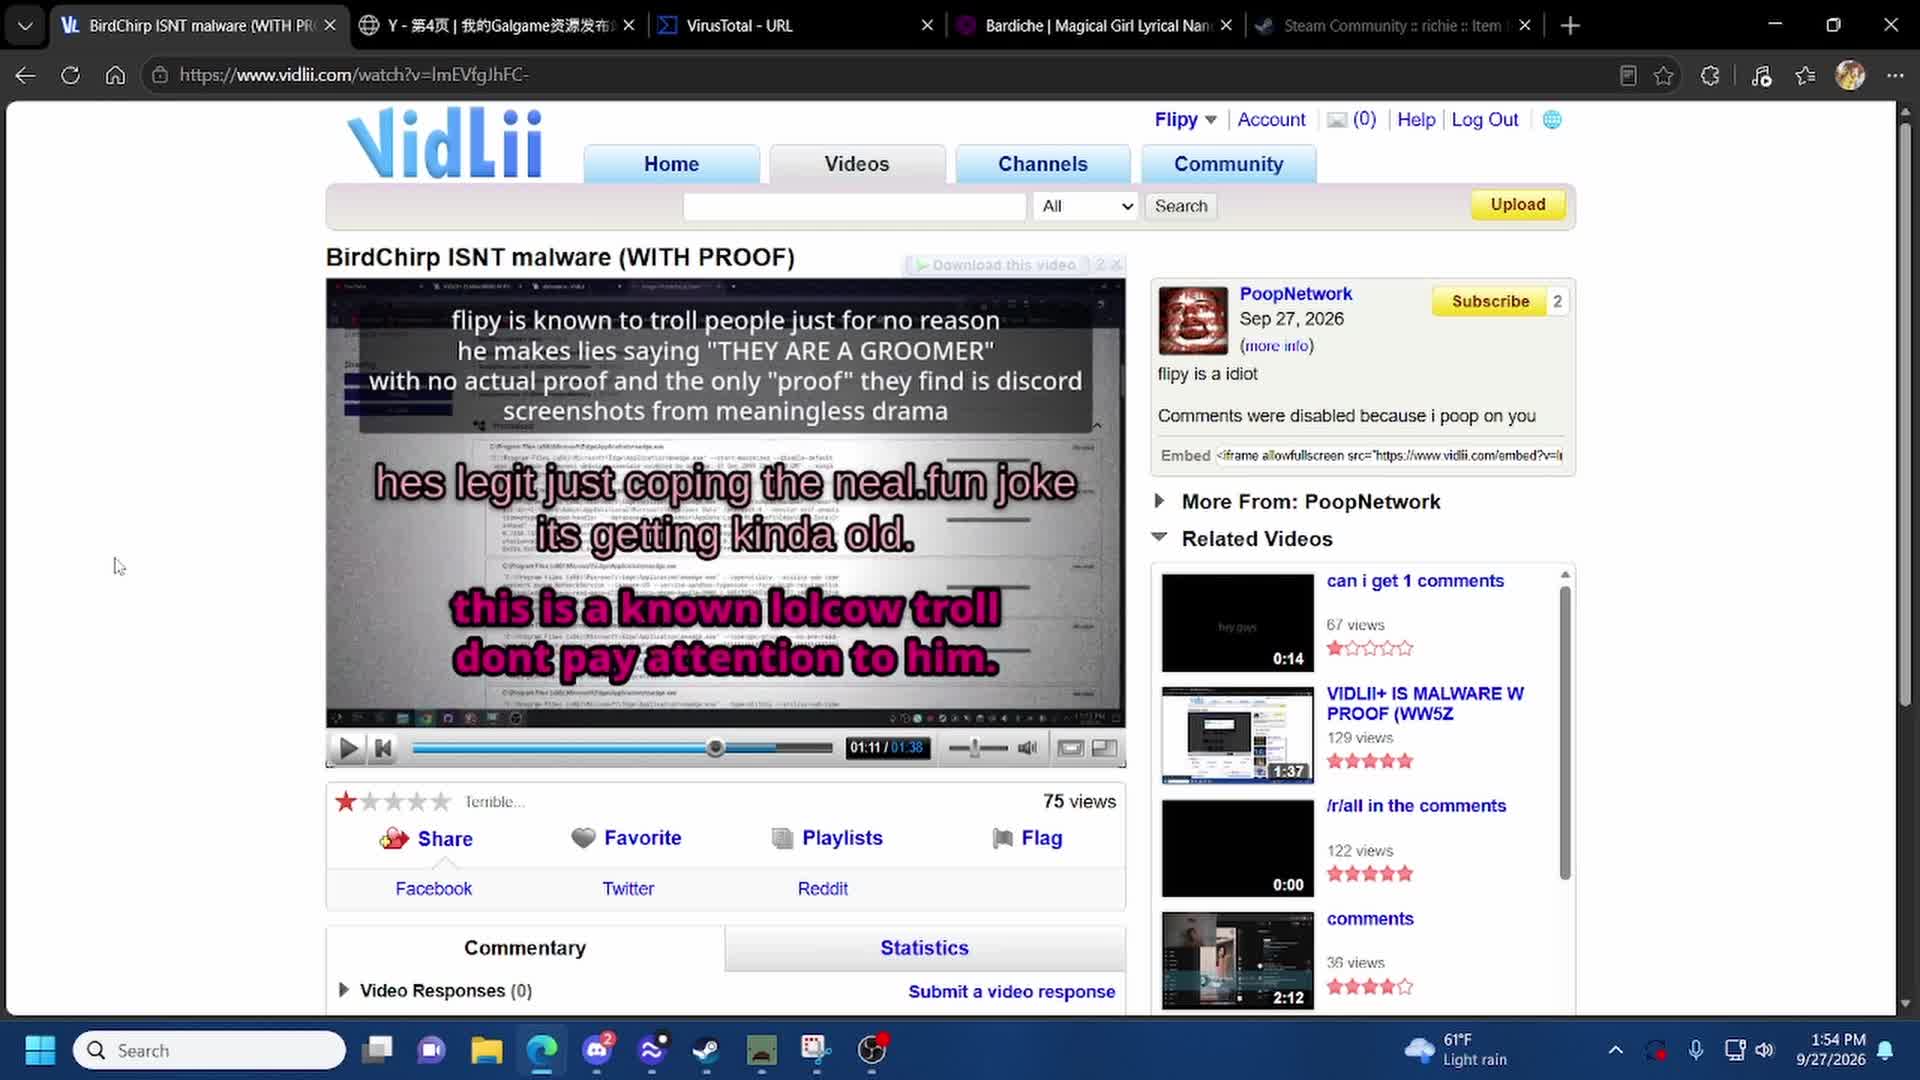The height and width of the screenshot is (1080, 1920).
Task: Click the browser profile avatar
Action: click(x=1850, y=75)
